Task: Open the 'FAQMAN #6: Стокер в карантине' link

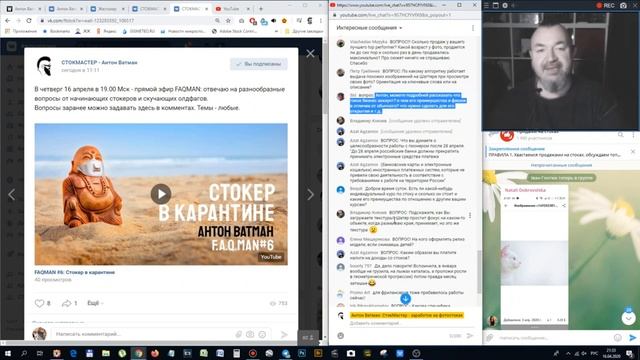Action: coord(74,272)
